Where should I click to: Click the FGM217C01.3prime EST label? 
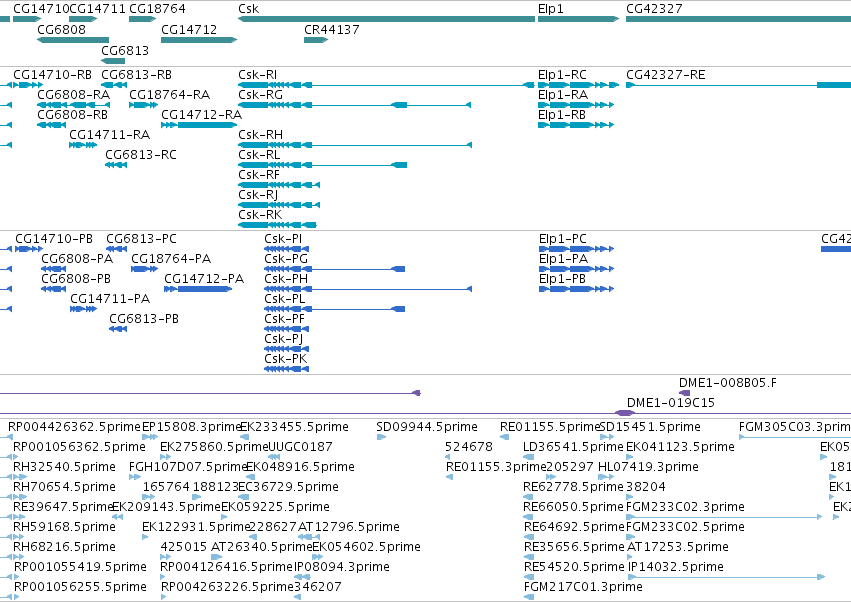pyautogui.click(x=583, y=587)
